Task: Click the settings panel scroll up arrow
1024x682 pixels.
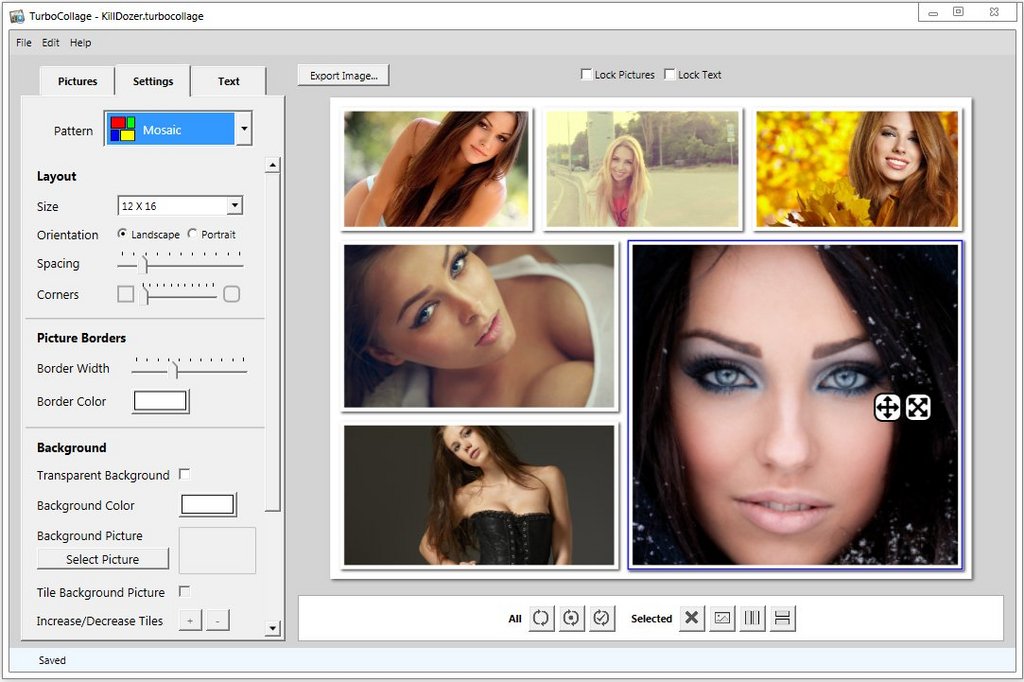Action: 272,165
